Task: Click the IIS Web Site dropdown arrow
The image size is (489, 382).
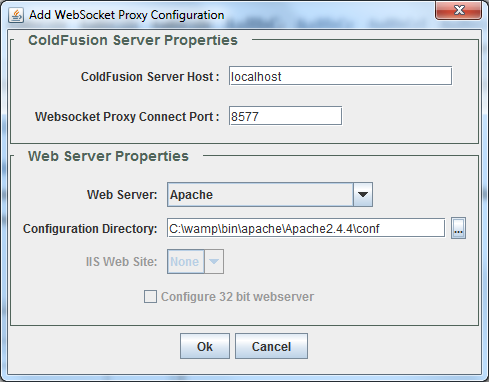Action: [x=214, y=262]
